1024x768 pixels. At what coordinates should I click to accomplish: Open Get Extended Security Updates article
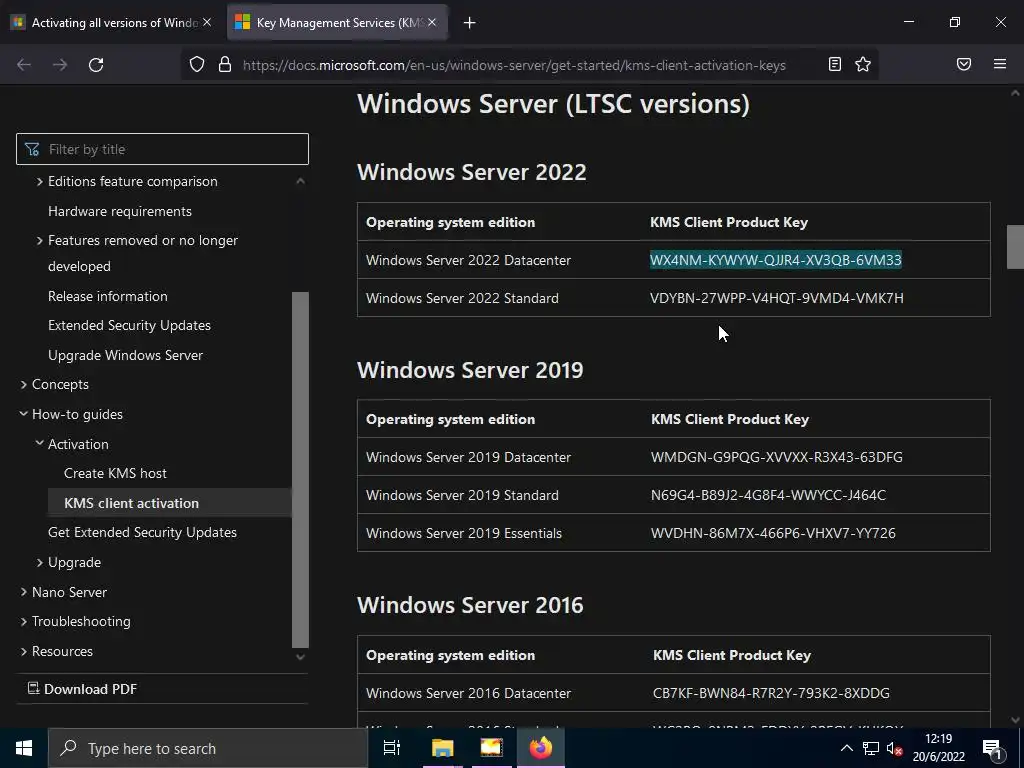[x=142, y=532]
